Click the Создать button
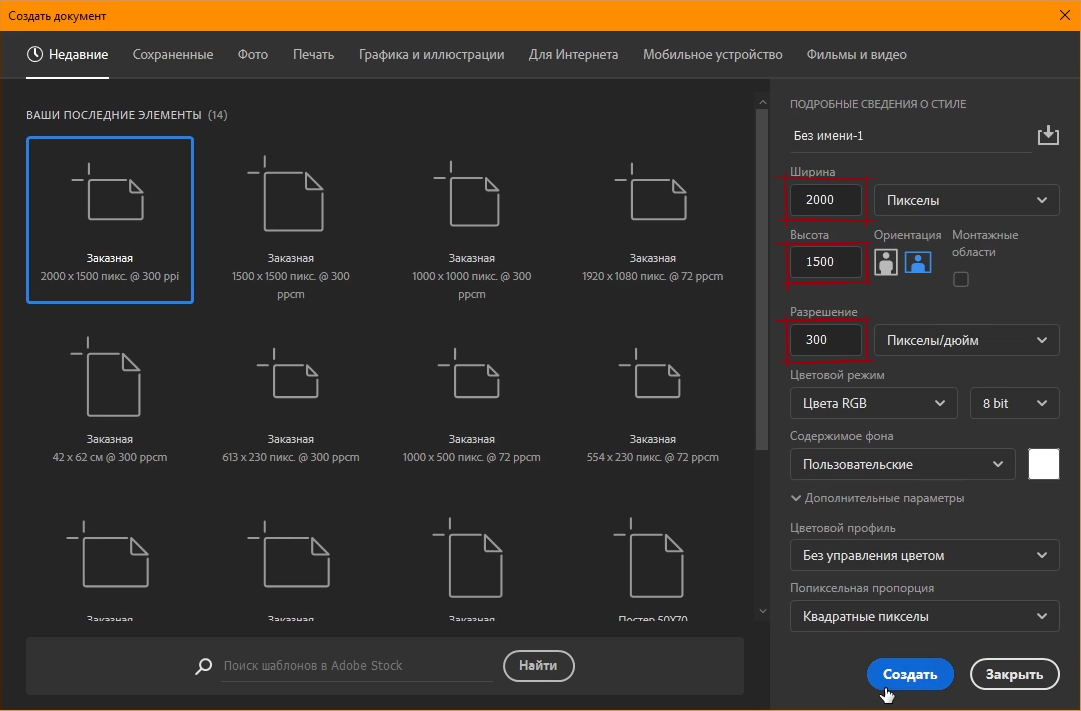 (910, 674)
